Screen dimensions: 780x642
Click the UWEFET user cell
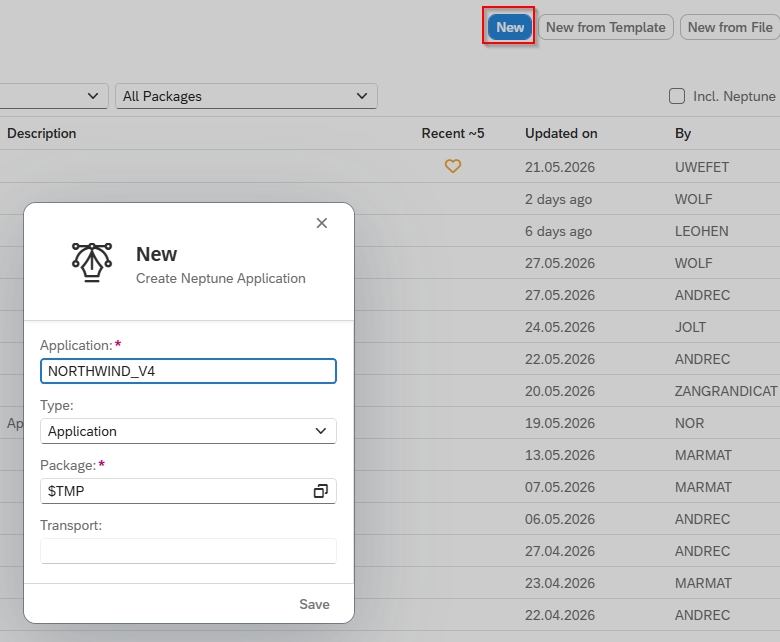[701, 167]
